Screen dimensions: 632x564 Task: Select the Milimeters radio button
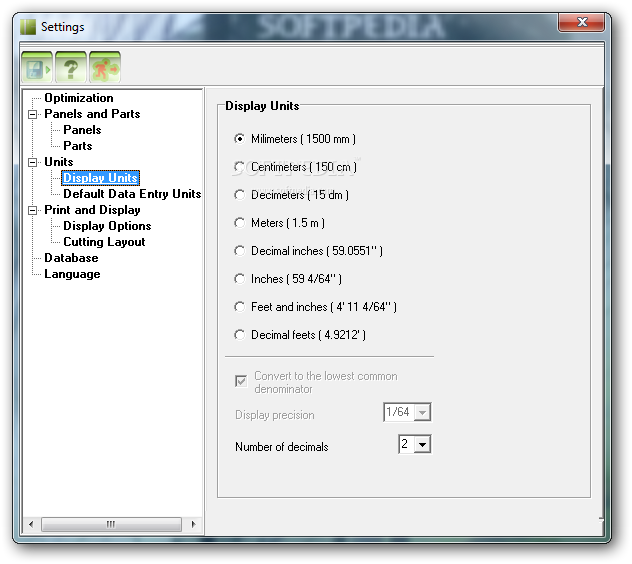(x=239, y=139)
